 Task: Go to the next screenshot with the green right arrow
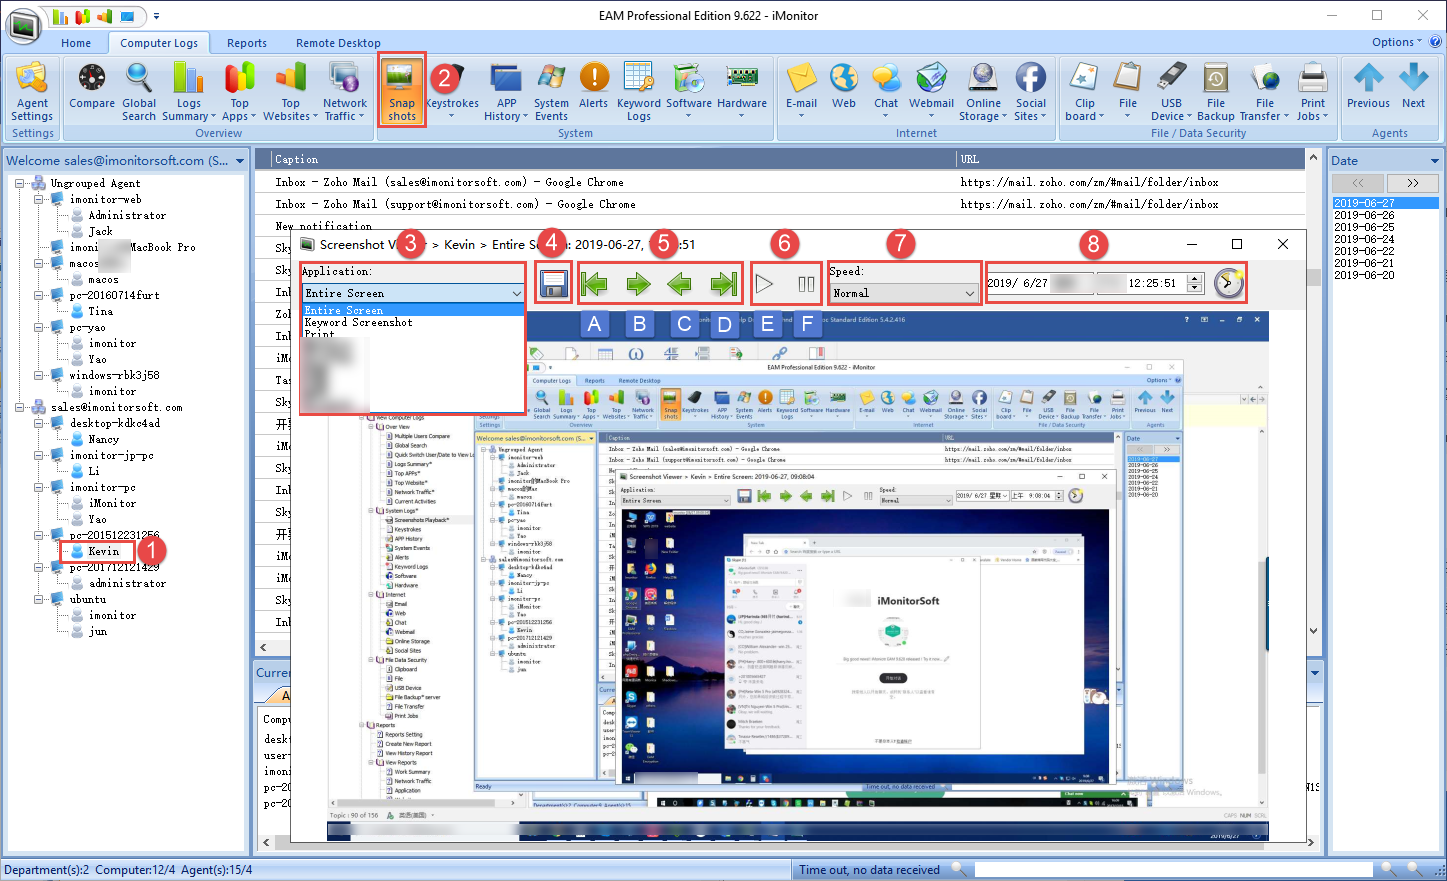tap(637, 284)
